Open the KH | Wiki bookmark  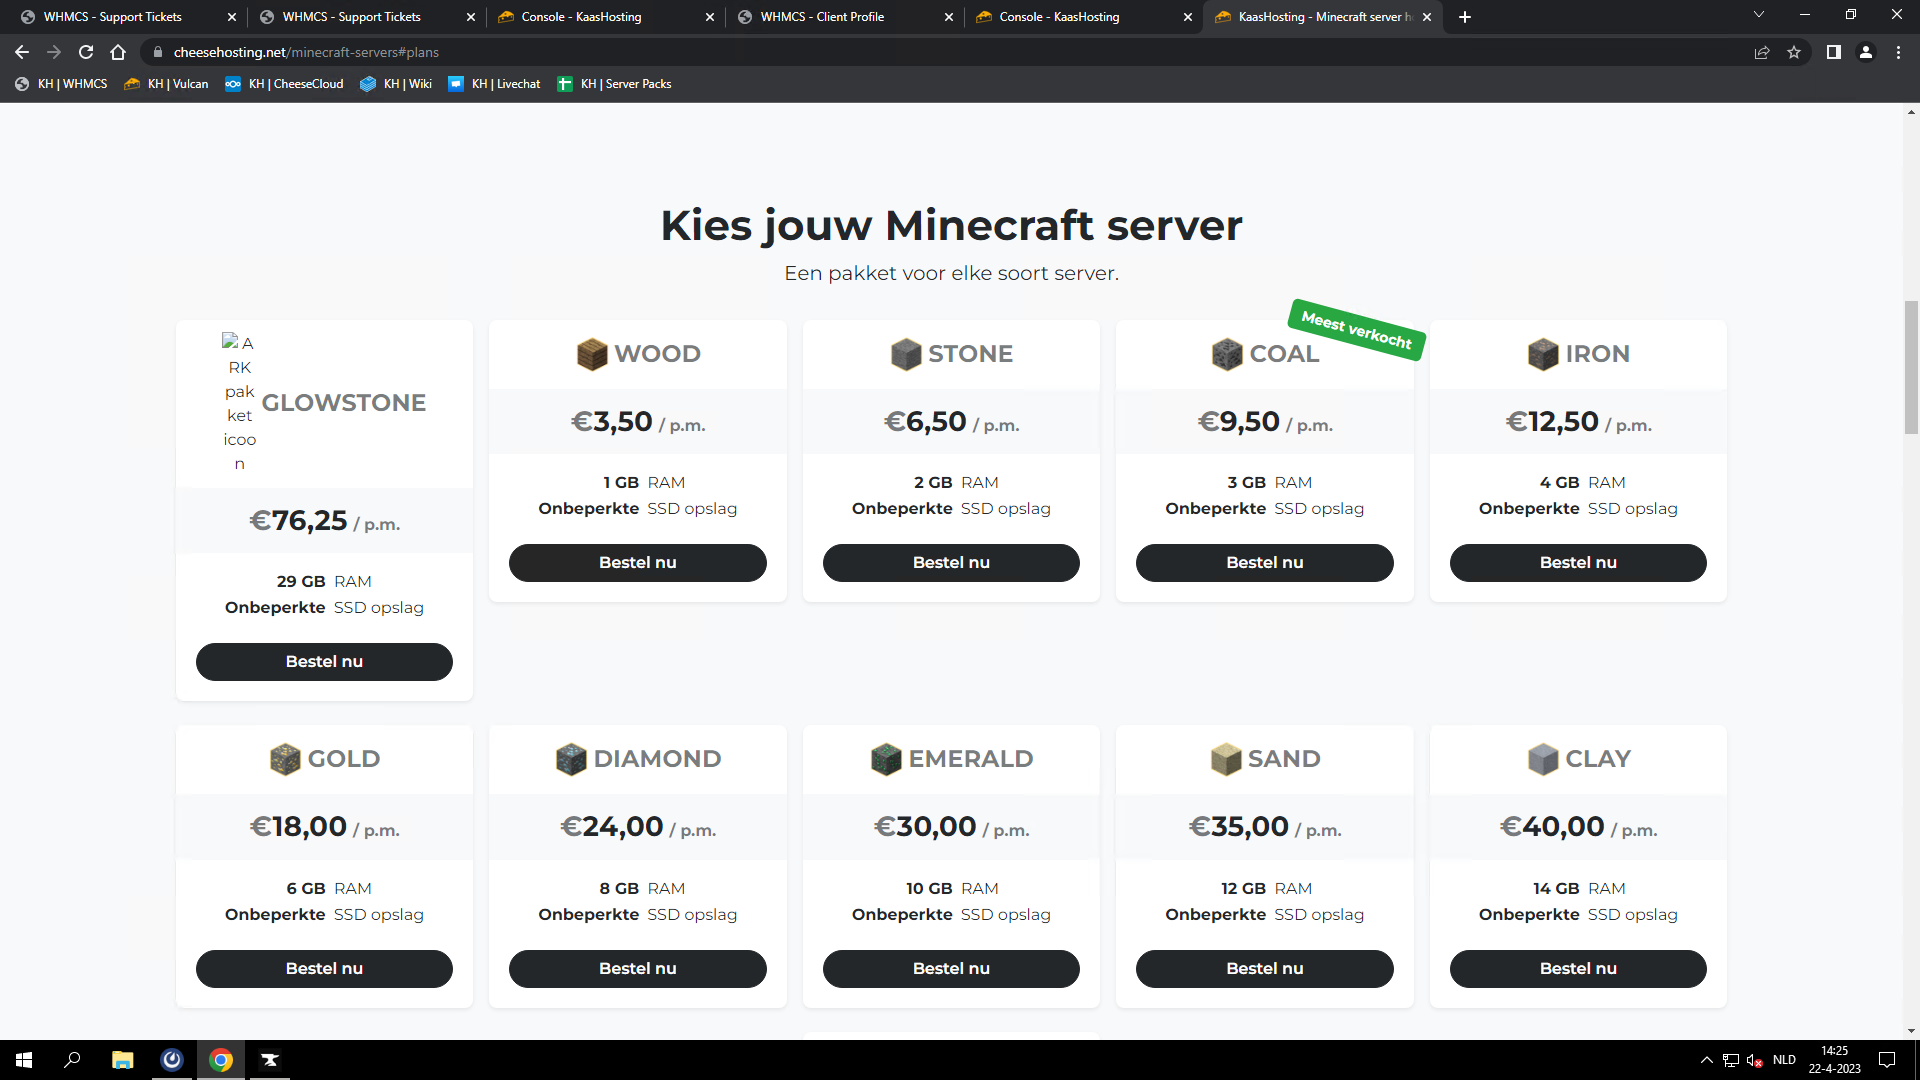pyautogui.click(x=396, y=84)
